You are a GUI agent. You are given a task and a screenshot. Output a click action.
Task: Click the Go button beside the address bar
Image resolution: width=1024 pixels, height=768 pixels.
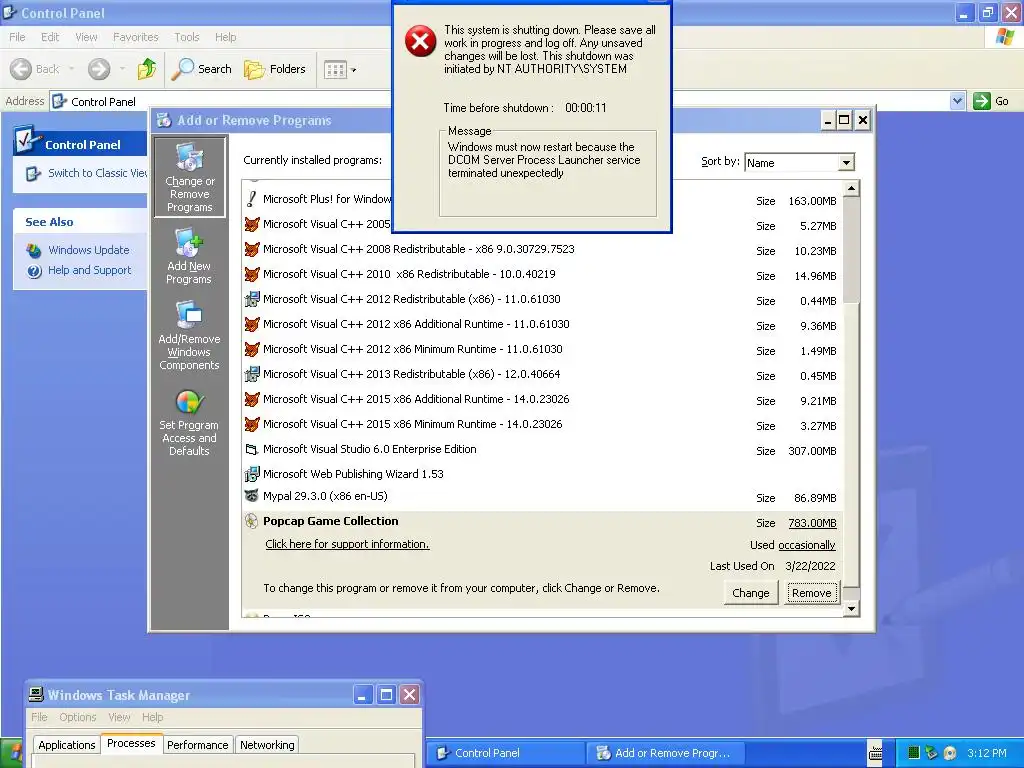tap(991, 101)
